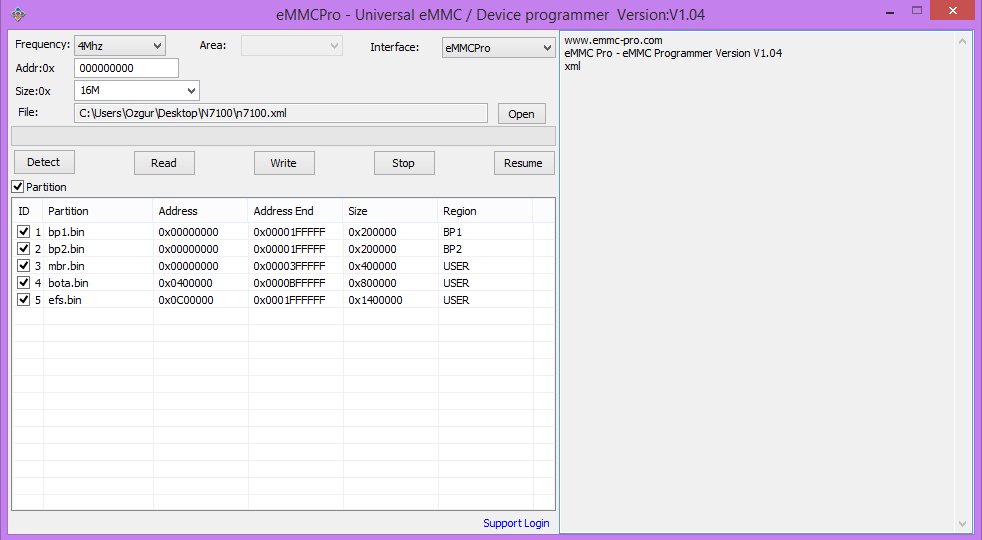Click the ID column header
Screen dimensions: 982x540
(x=28, y=210)
